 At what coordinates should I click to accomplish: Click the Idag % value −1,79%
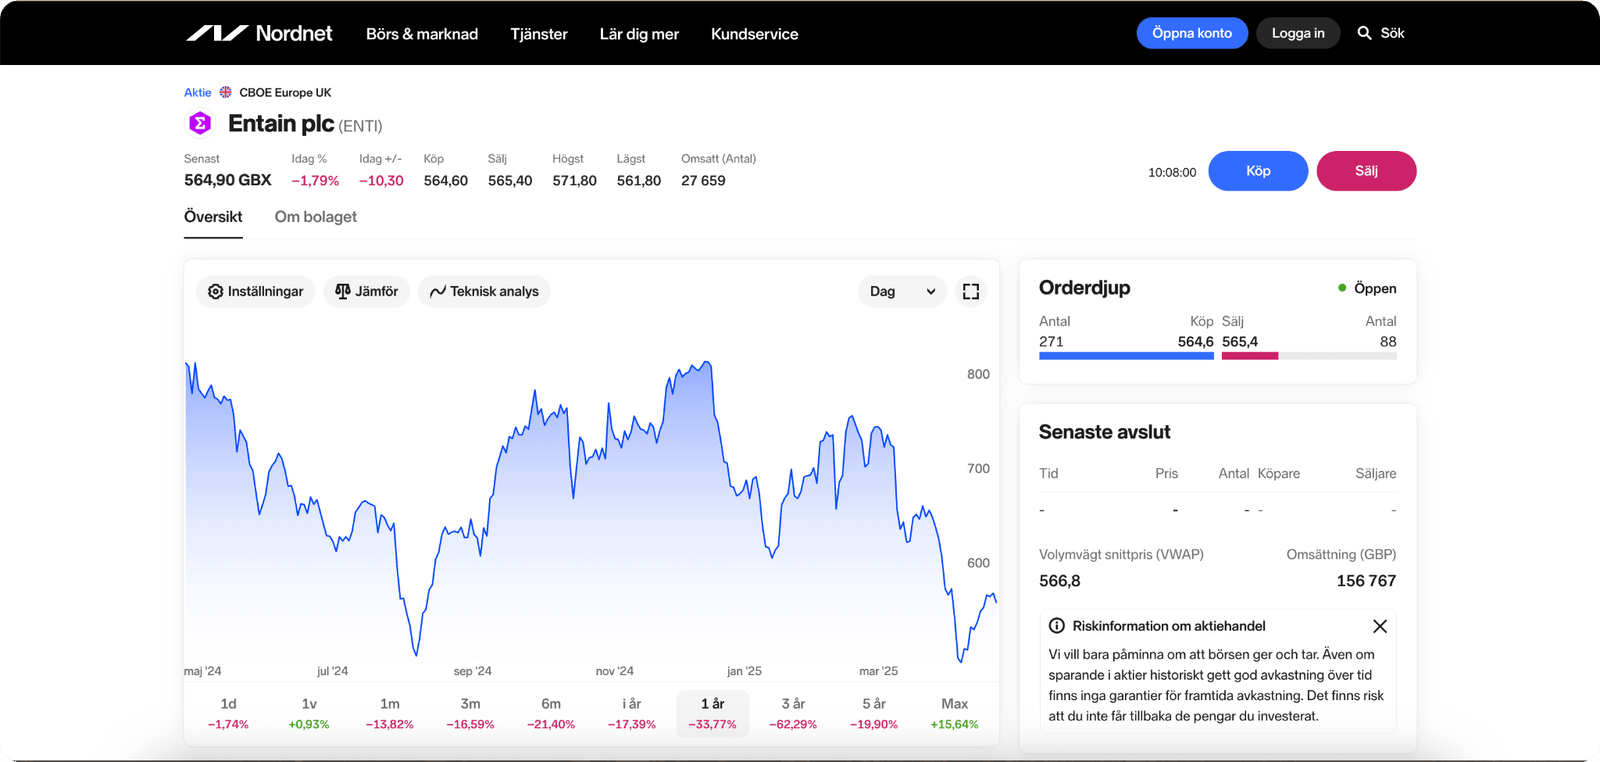(315, 181)
